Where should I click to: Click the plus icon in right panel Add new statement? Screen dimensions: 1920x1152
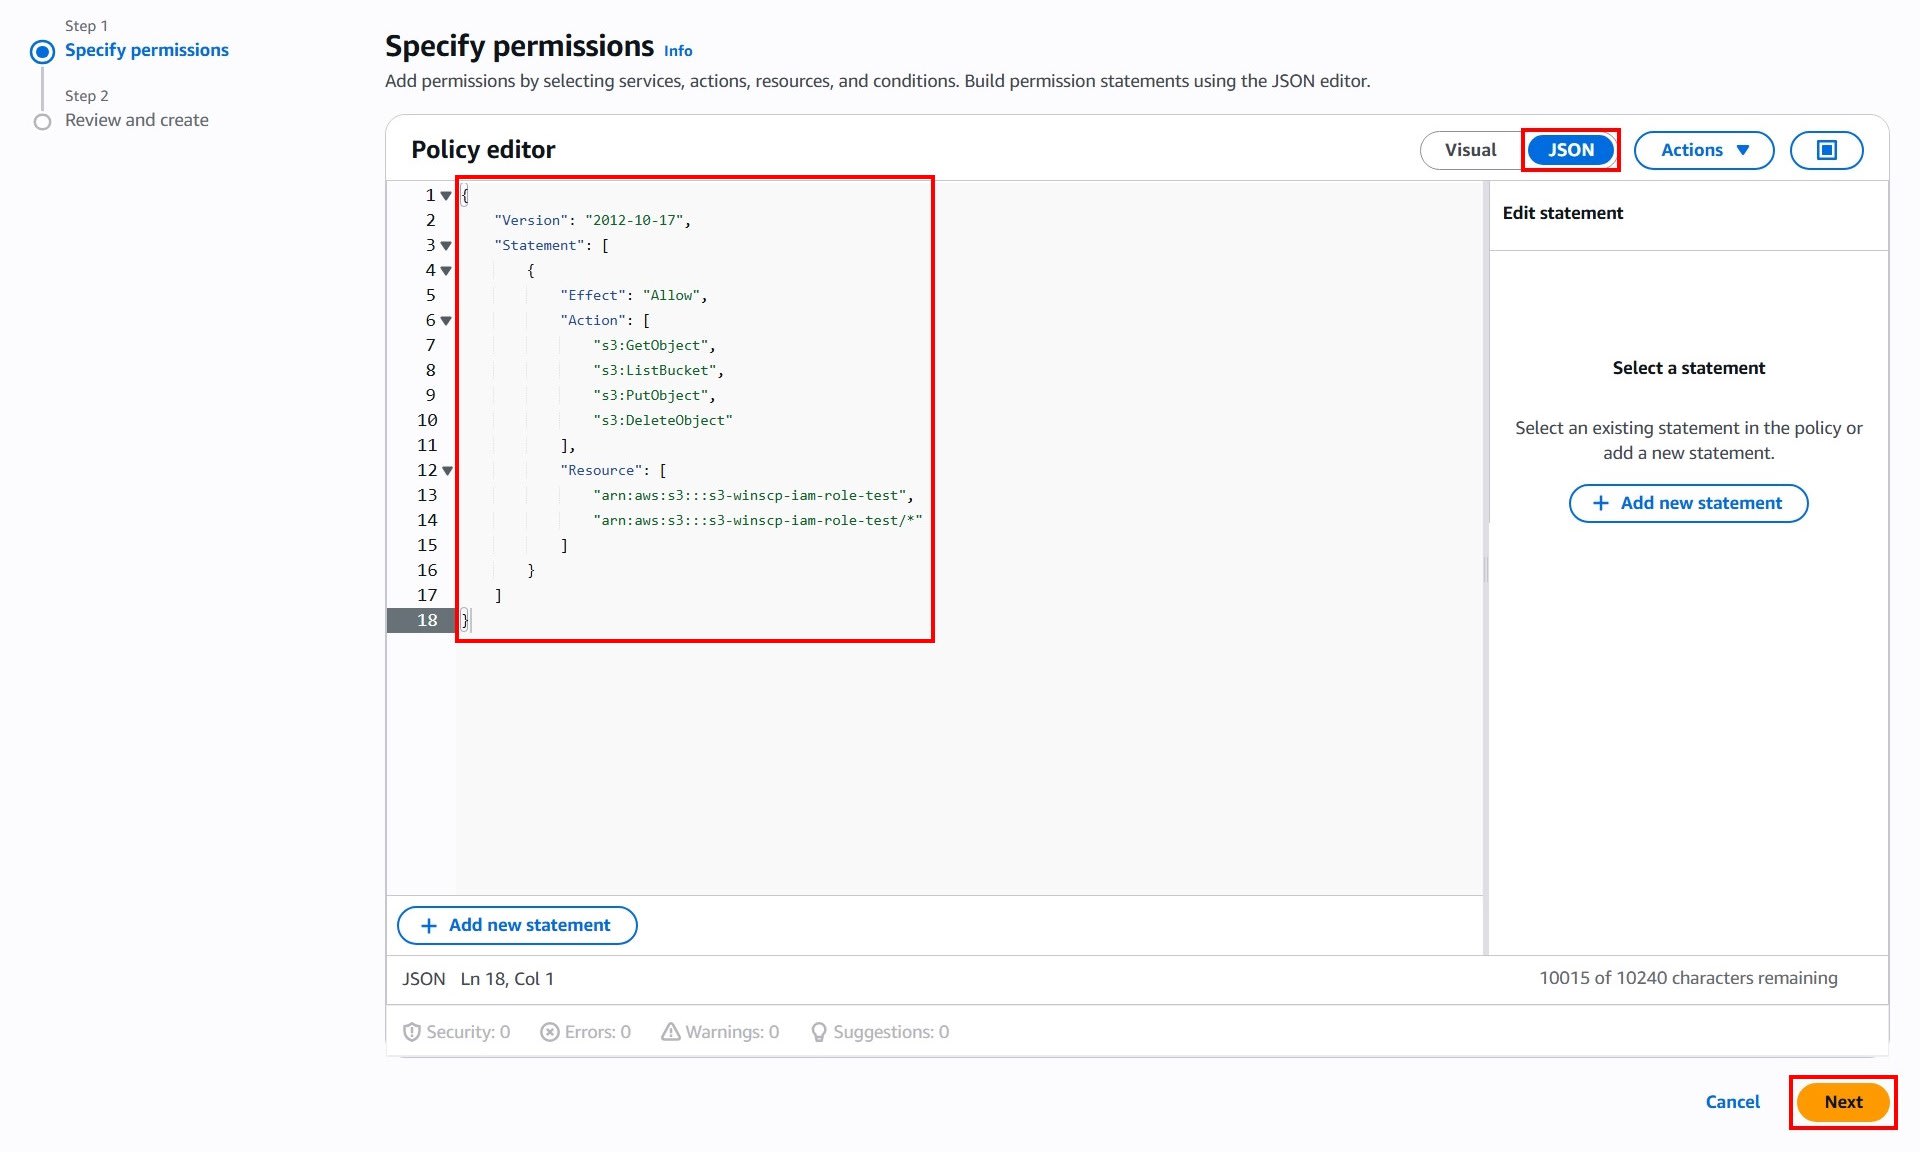pos(1600,503)
